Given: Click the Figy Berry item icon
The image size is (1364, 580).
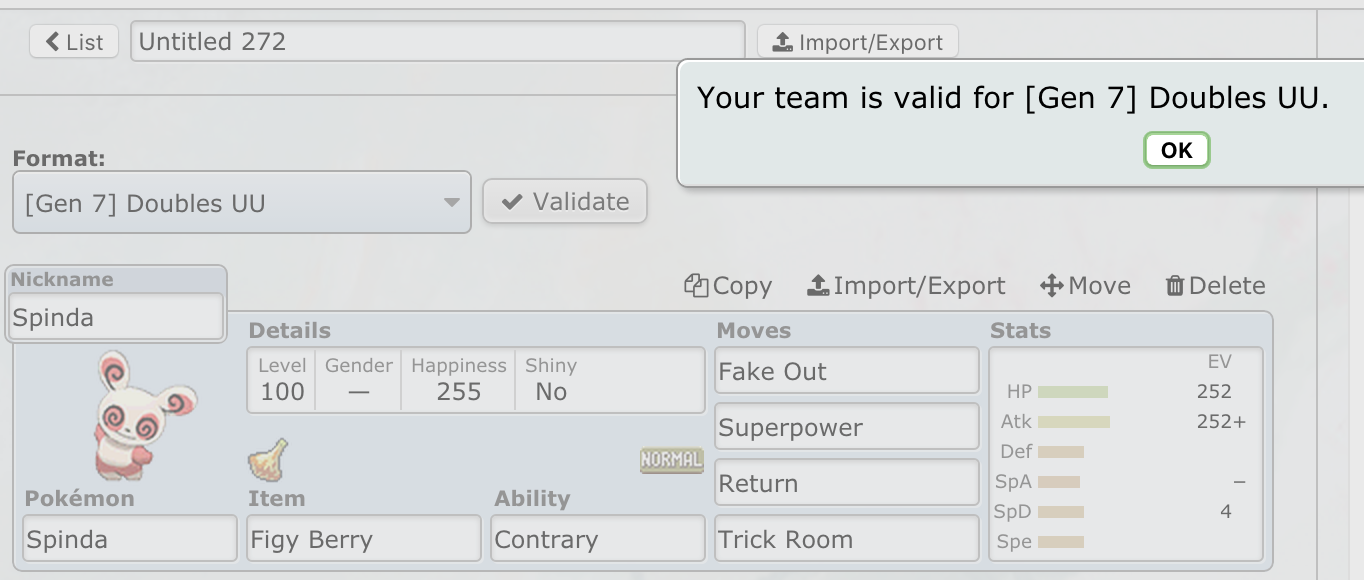Looking at the screenshot, I should (x=267, y=460).
